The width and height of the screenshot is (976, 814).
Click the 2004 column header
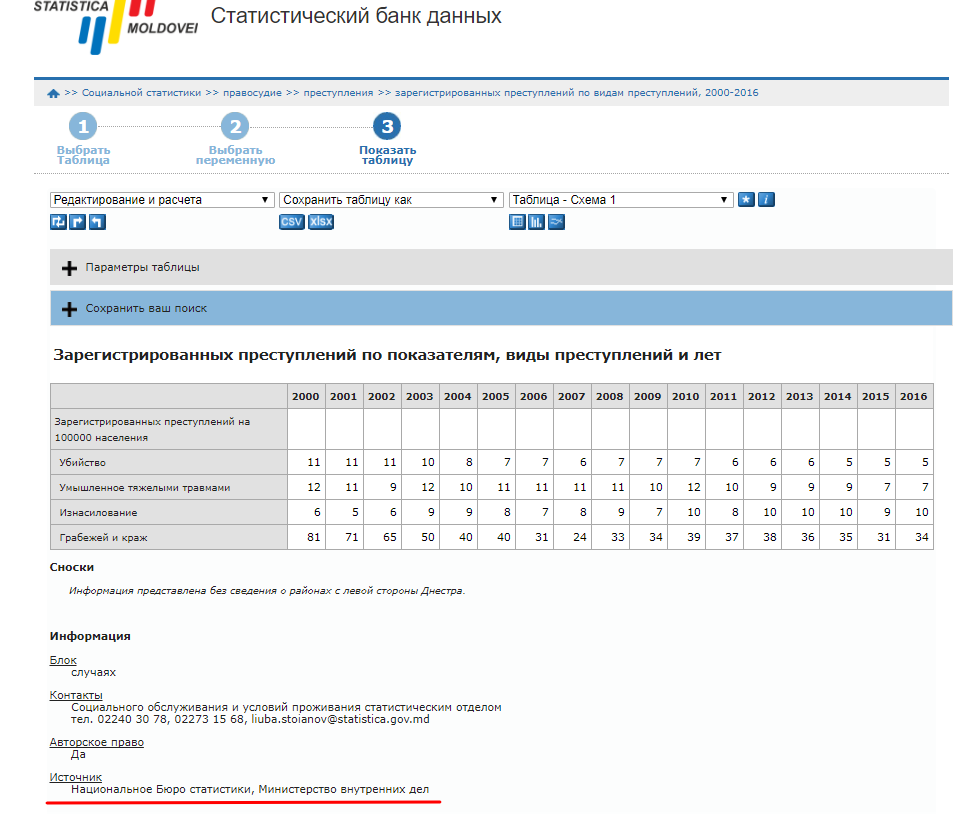pyautogui.click(x=458, y=396)
